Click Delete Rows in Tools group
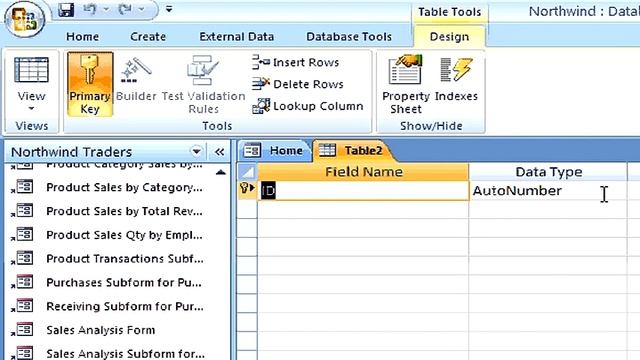 coord(298,84)
